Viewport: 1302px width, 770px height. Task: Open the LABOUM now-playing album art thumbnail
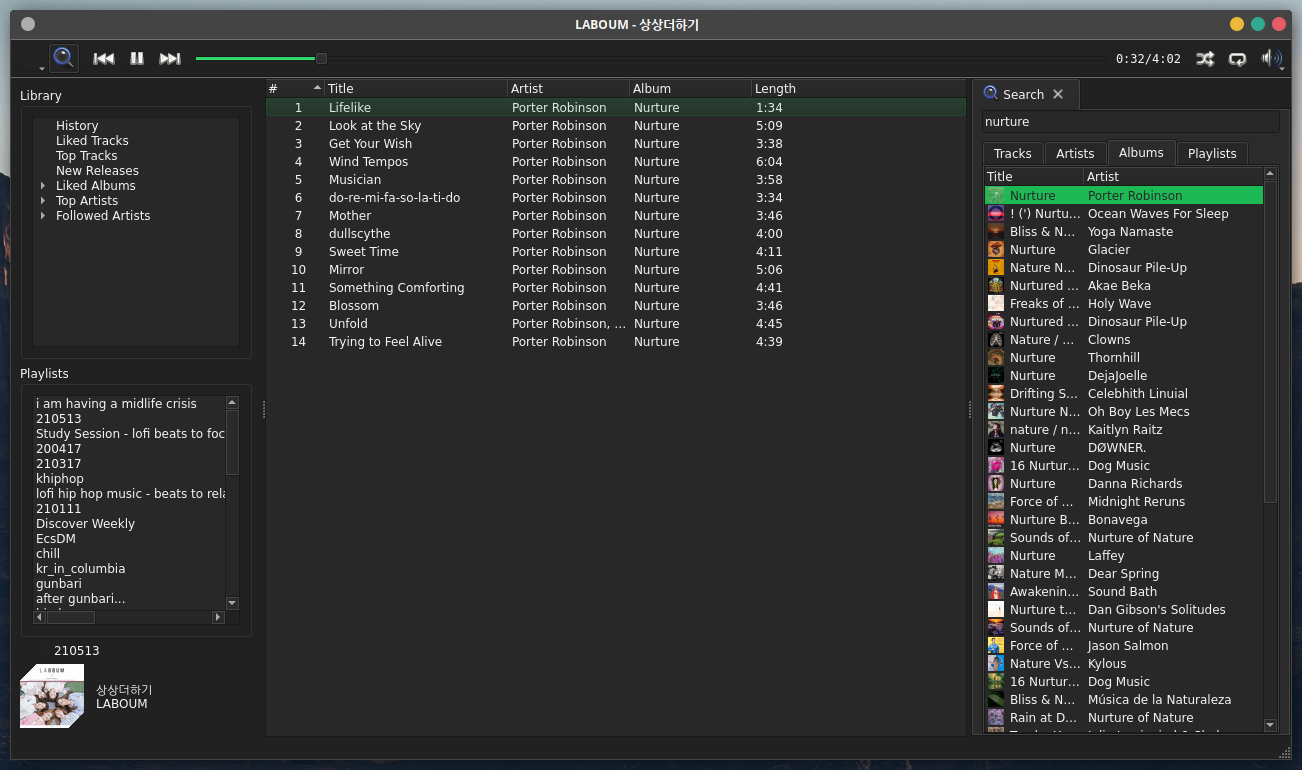click(x=52, y=696)
